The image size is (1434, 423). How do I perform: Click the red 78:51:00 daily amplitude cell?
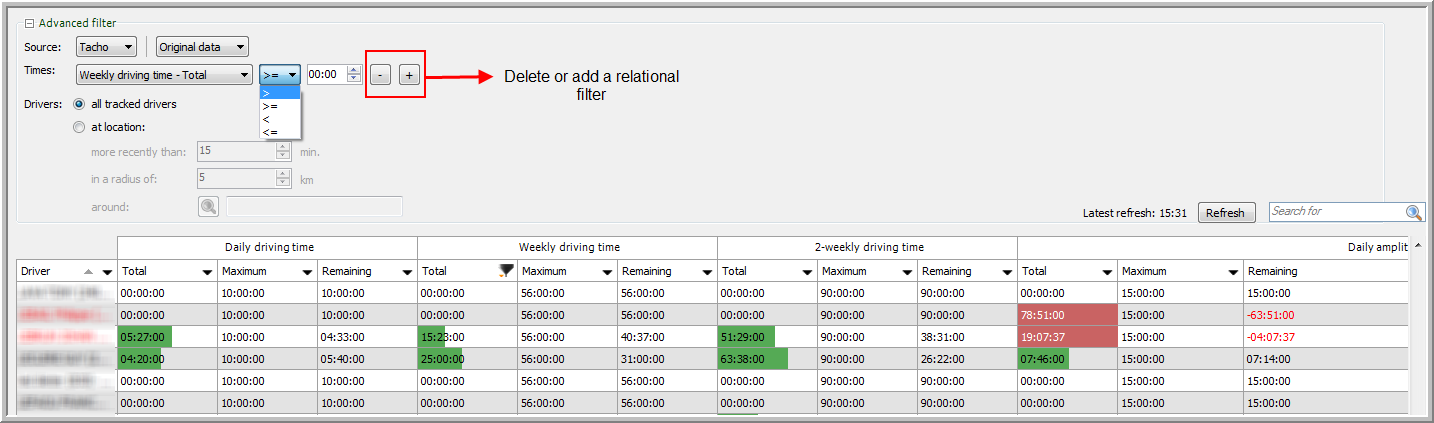1066,314
